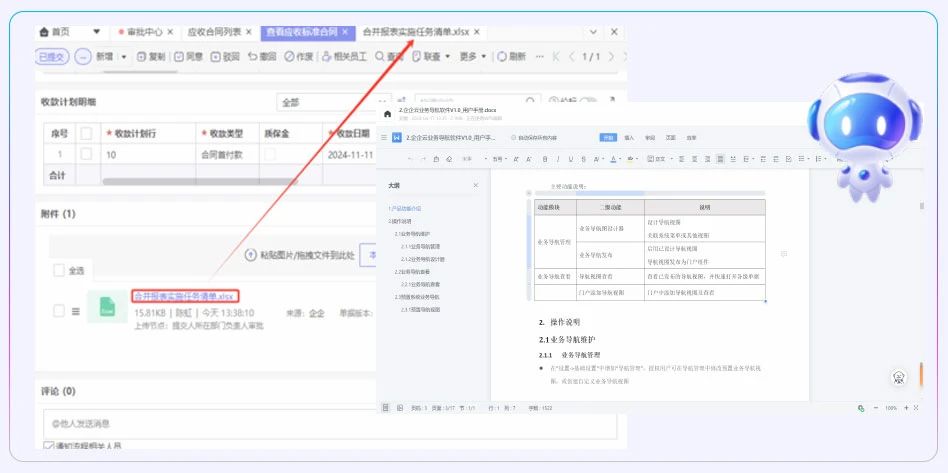This screenshot has height=473, width=948.
Task: Click the 刷新 refresh icon
Action: [510, 57]
